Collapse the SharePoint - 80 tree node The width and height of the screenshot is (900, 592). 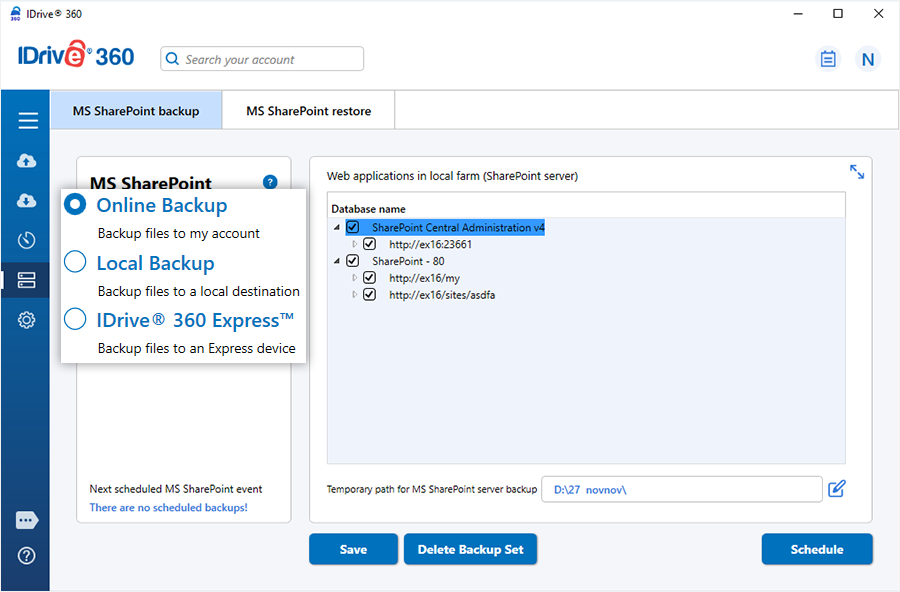pyautogui.click(x=336, y=261)
